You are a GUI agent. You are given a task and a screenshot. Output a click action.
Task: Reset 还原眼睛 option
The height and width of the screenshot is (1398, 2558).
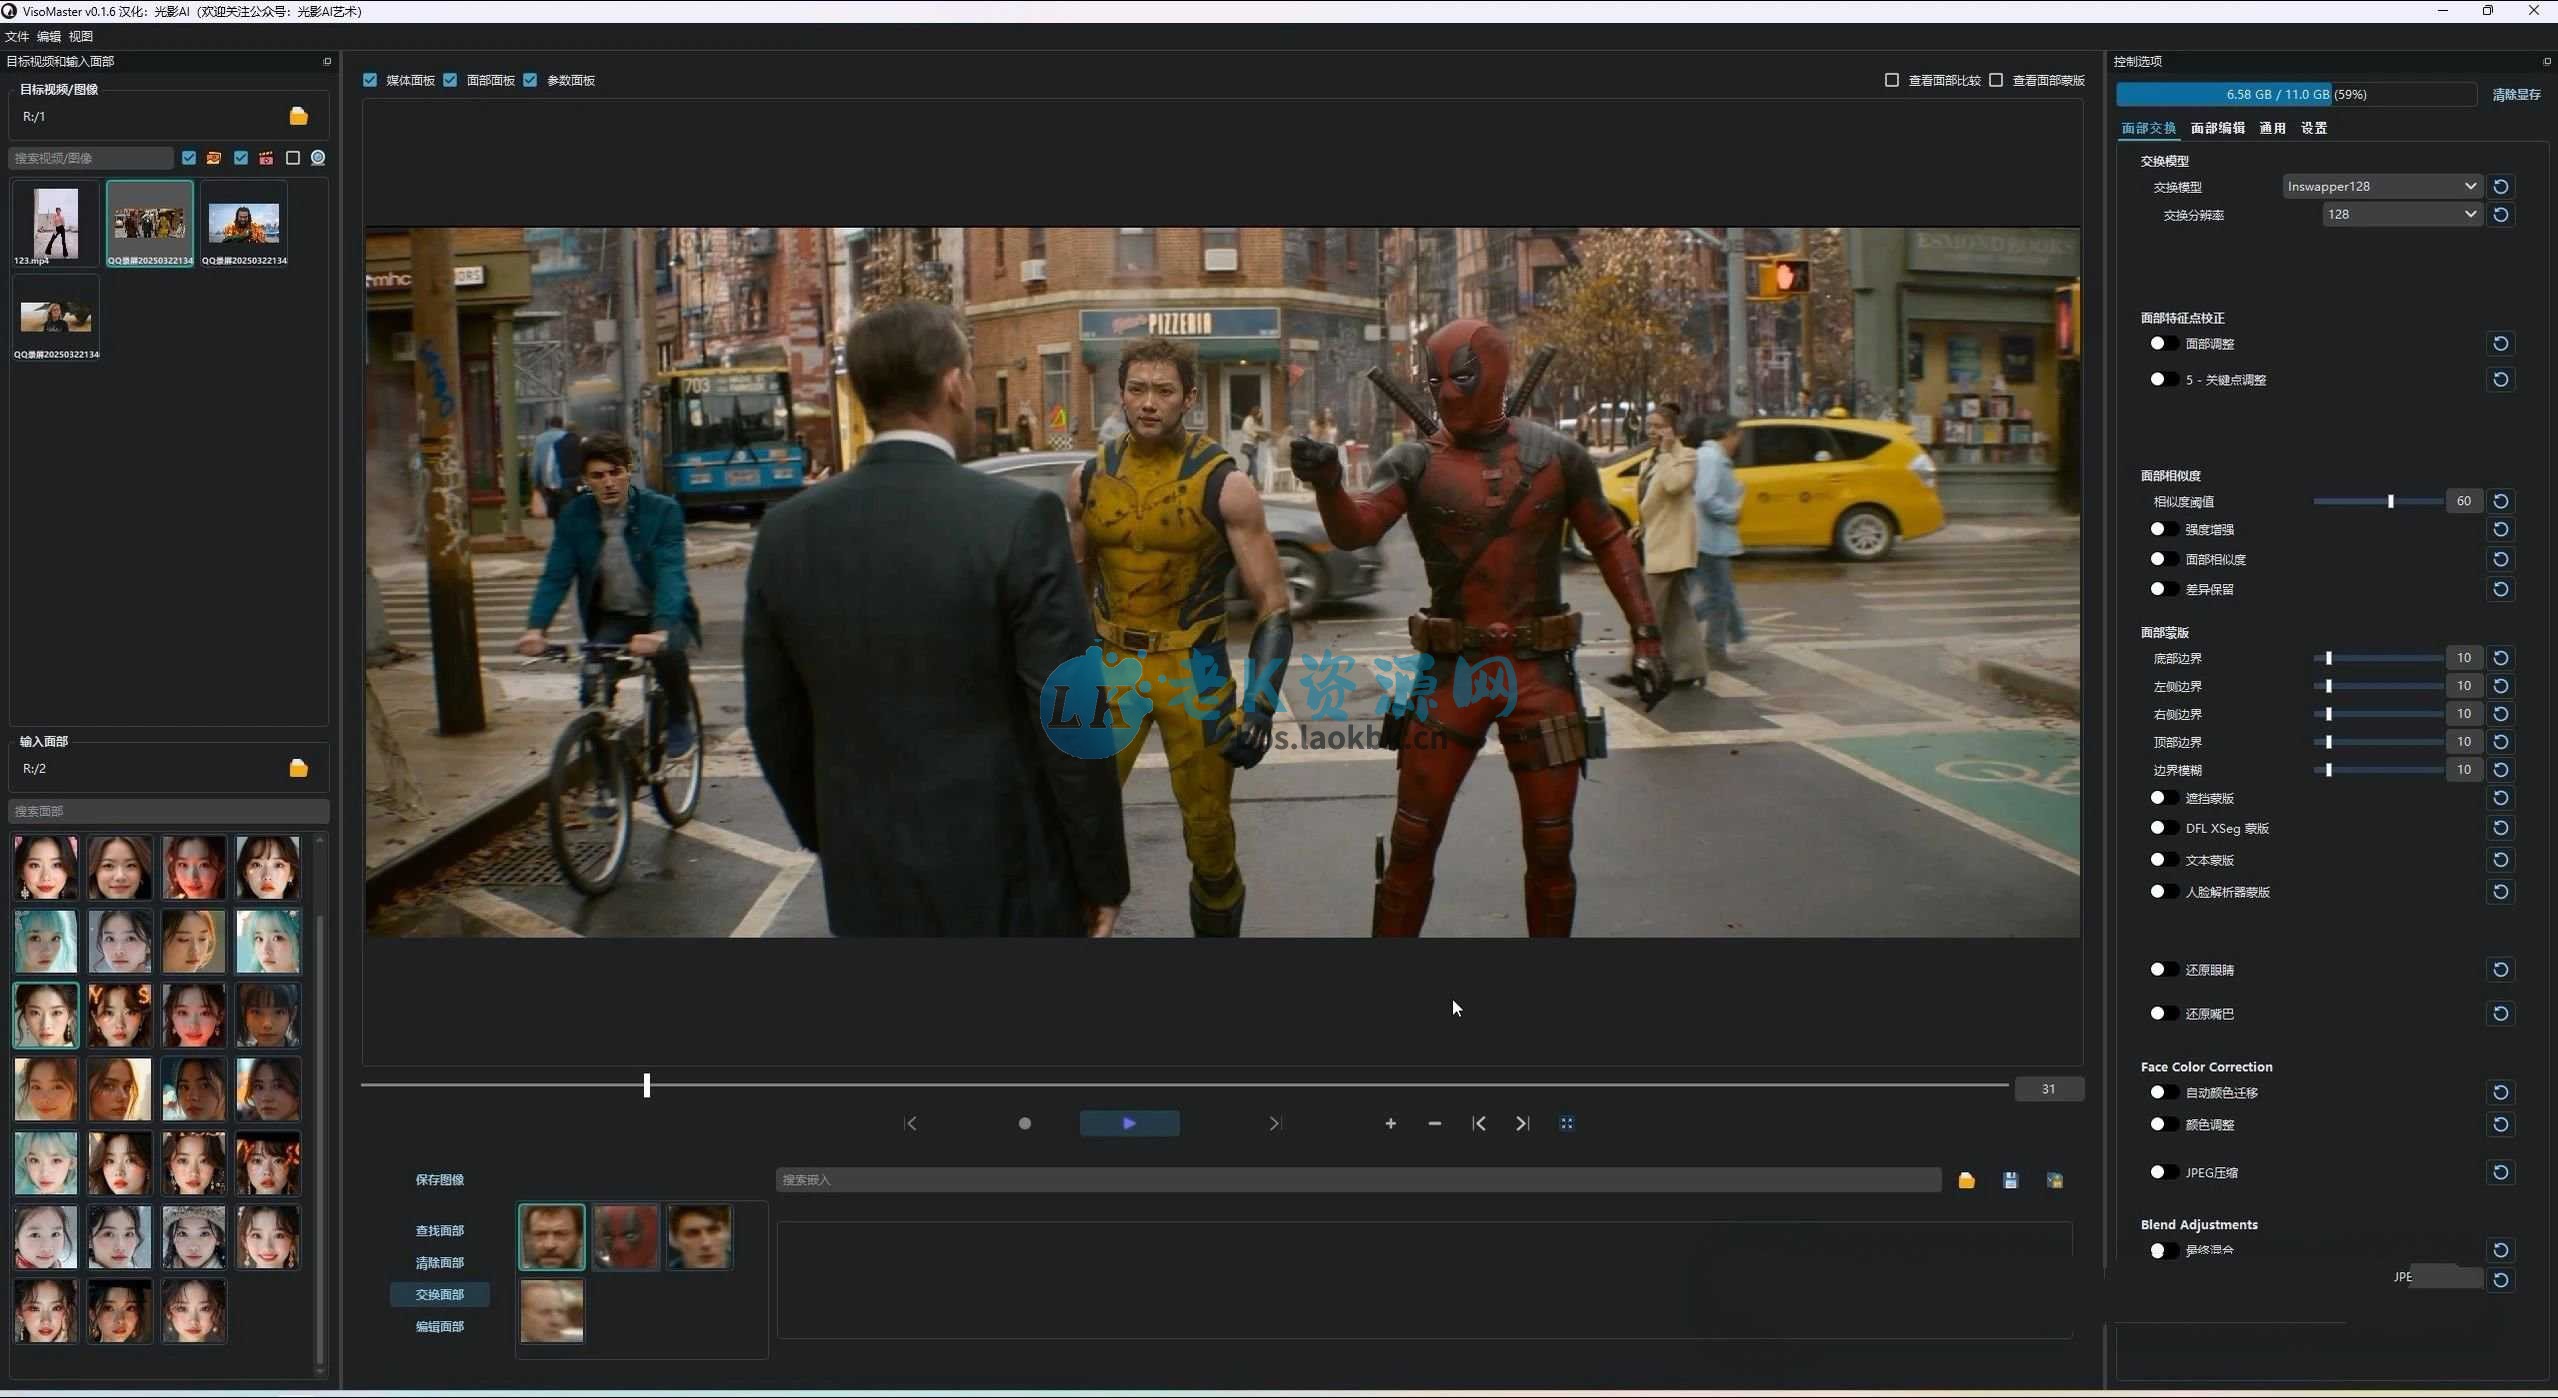2500,969
